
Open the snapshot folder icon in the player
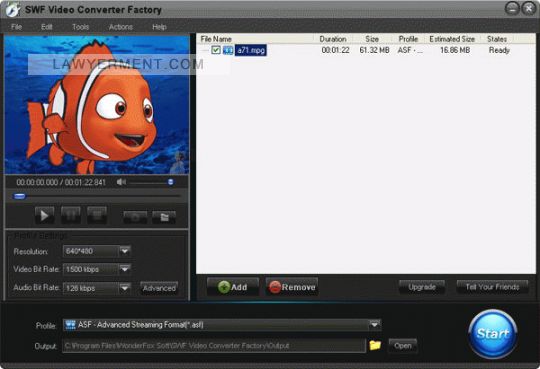pos(164,217)
